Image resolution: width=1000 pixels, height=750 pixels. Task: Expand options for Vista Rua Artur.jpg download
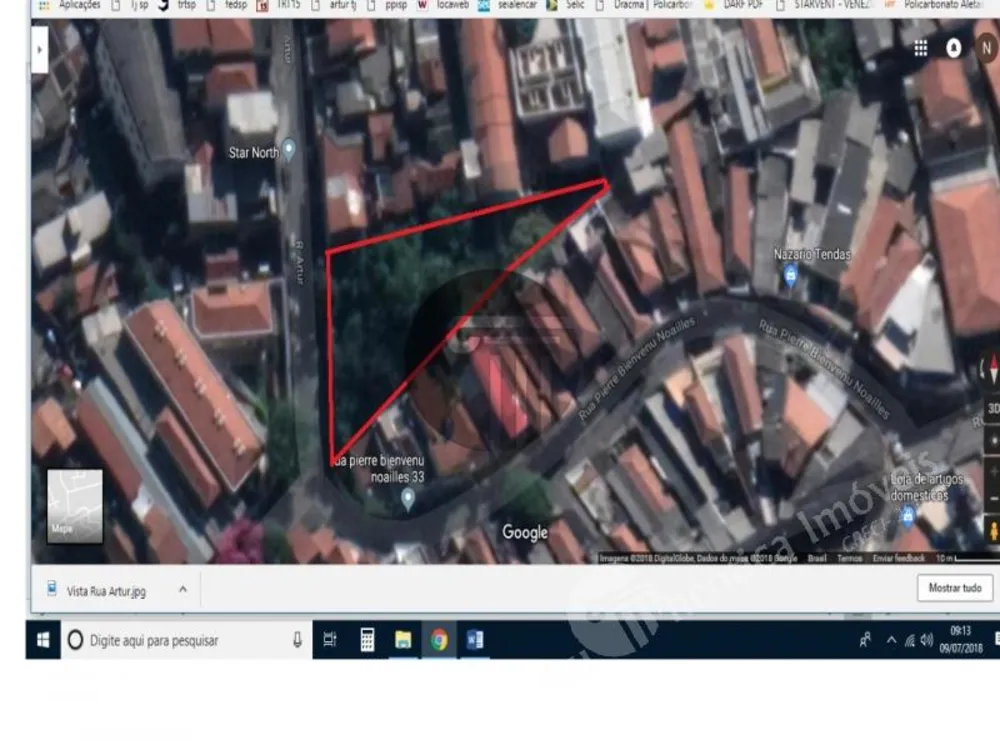(183, 589)
